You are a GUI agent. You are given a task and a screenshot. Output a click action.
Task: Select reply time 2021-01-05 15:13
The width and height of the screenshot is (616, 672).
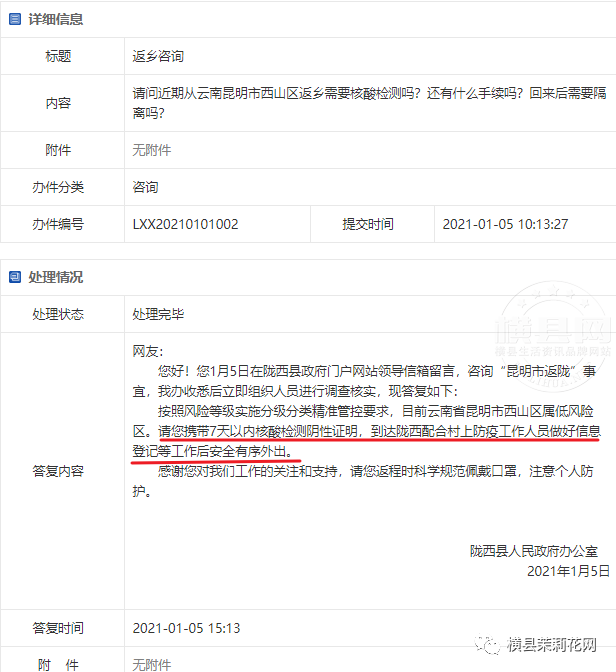(x=186, y=628)
